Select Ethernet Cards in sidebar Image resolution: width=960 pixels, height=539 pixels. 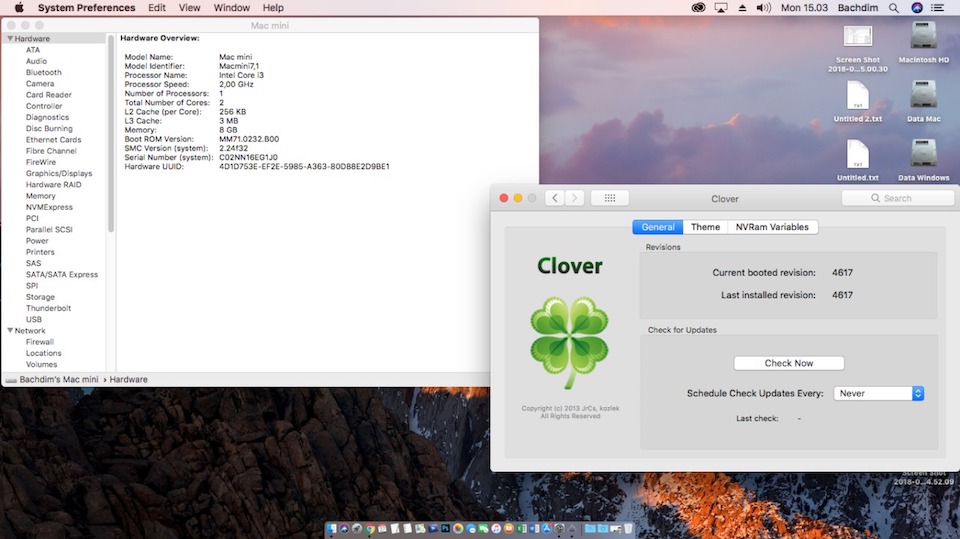53,140
